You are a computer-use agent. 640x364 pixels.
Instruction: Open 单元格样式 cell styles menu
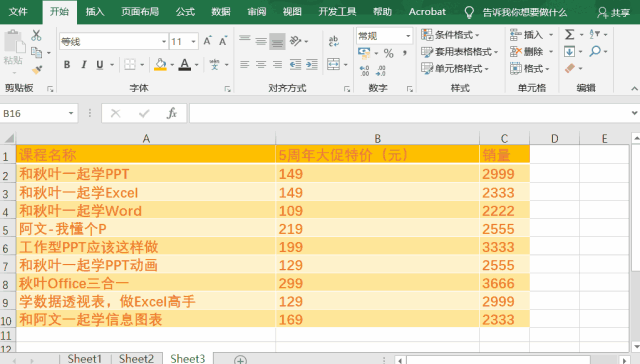tap(455, 69)
